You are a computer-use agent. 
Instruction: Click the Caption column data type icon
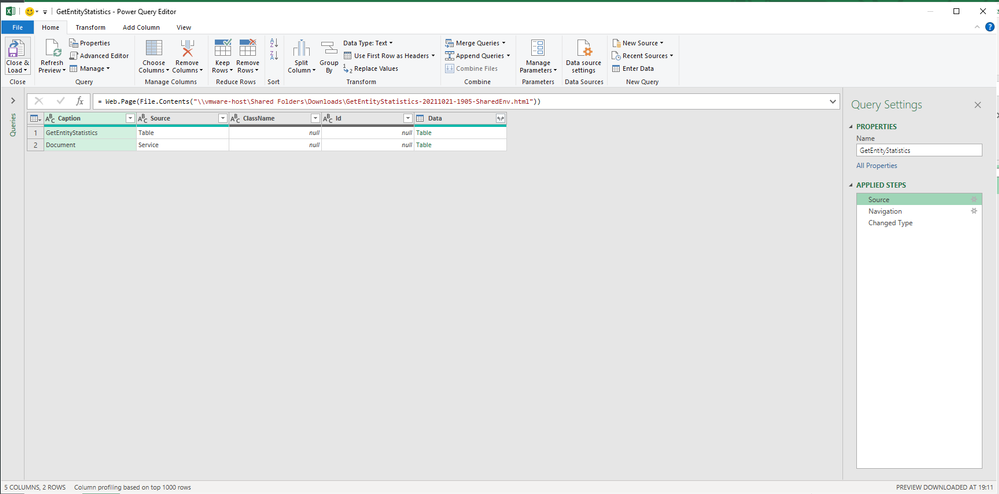[50, 119]
